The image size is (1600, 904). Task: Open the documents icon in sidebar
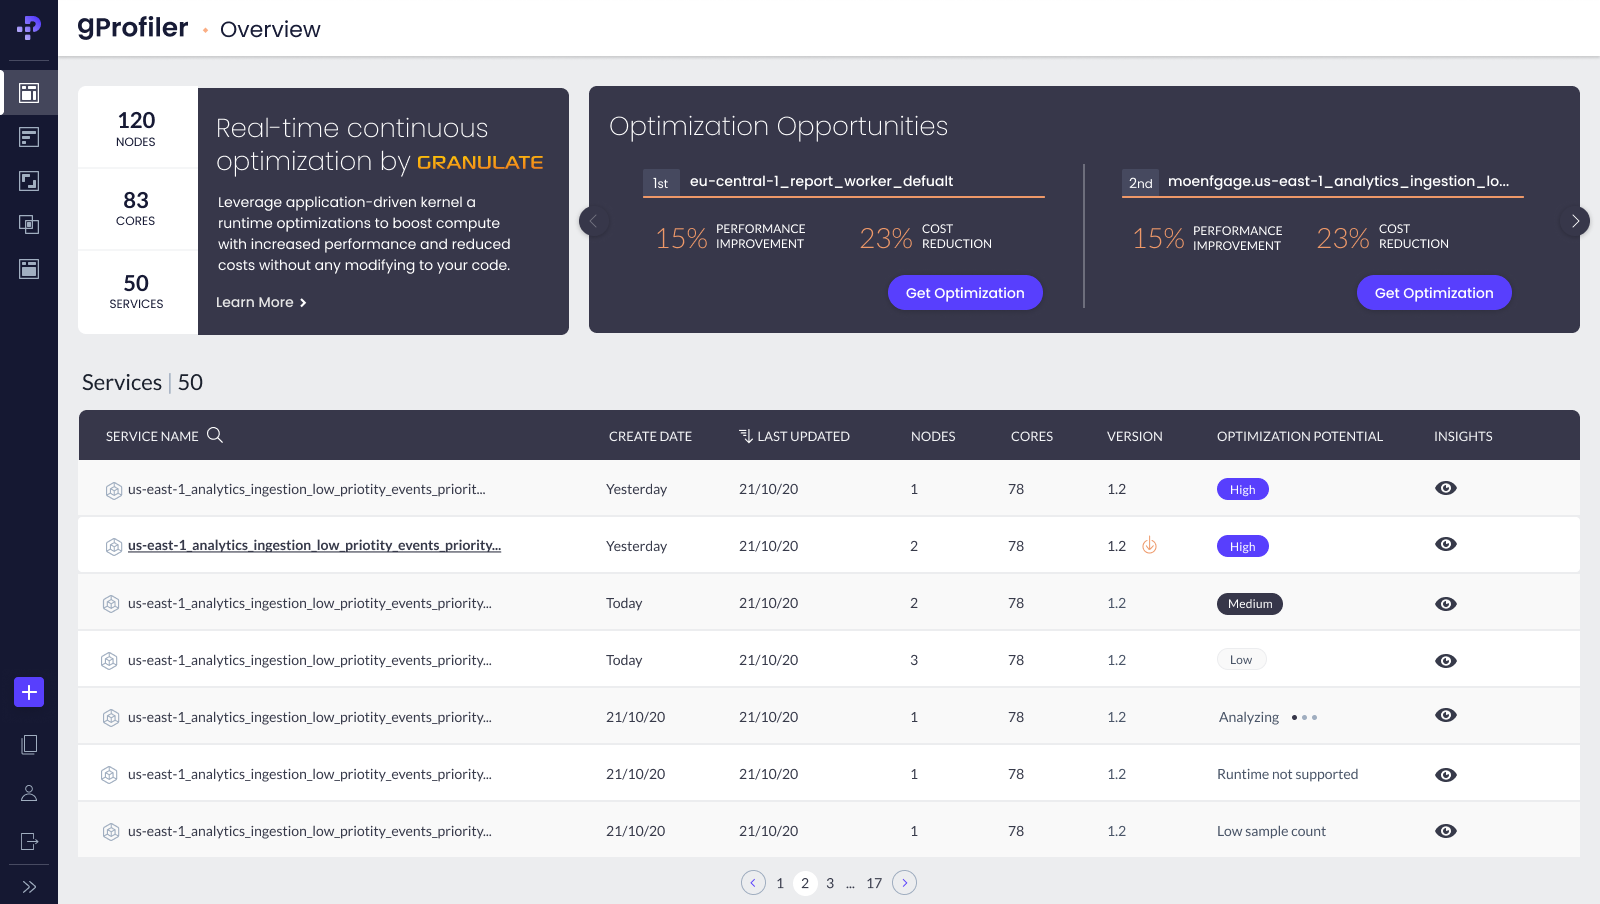[x=29, y=744]
